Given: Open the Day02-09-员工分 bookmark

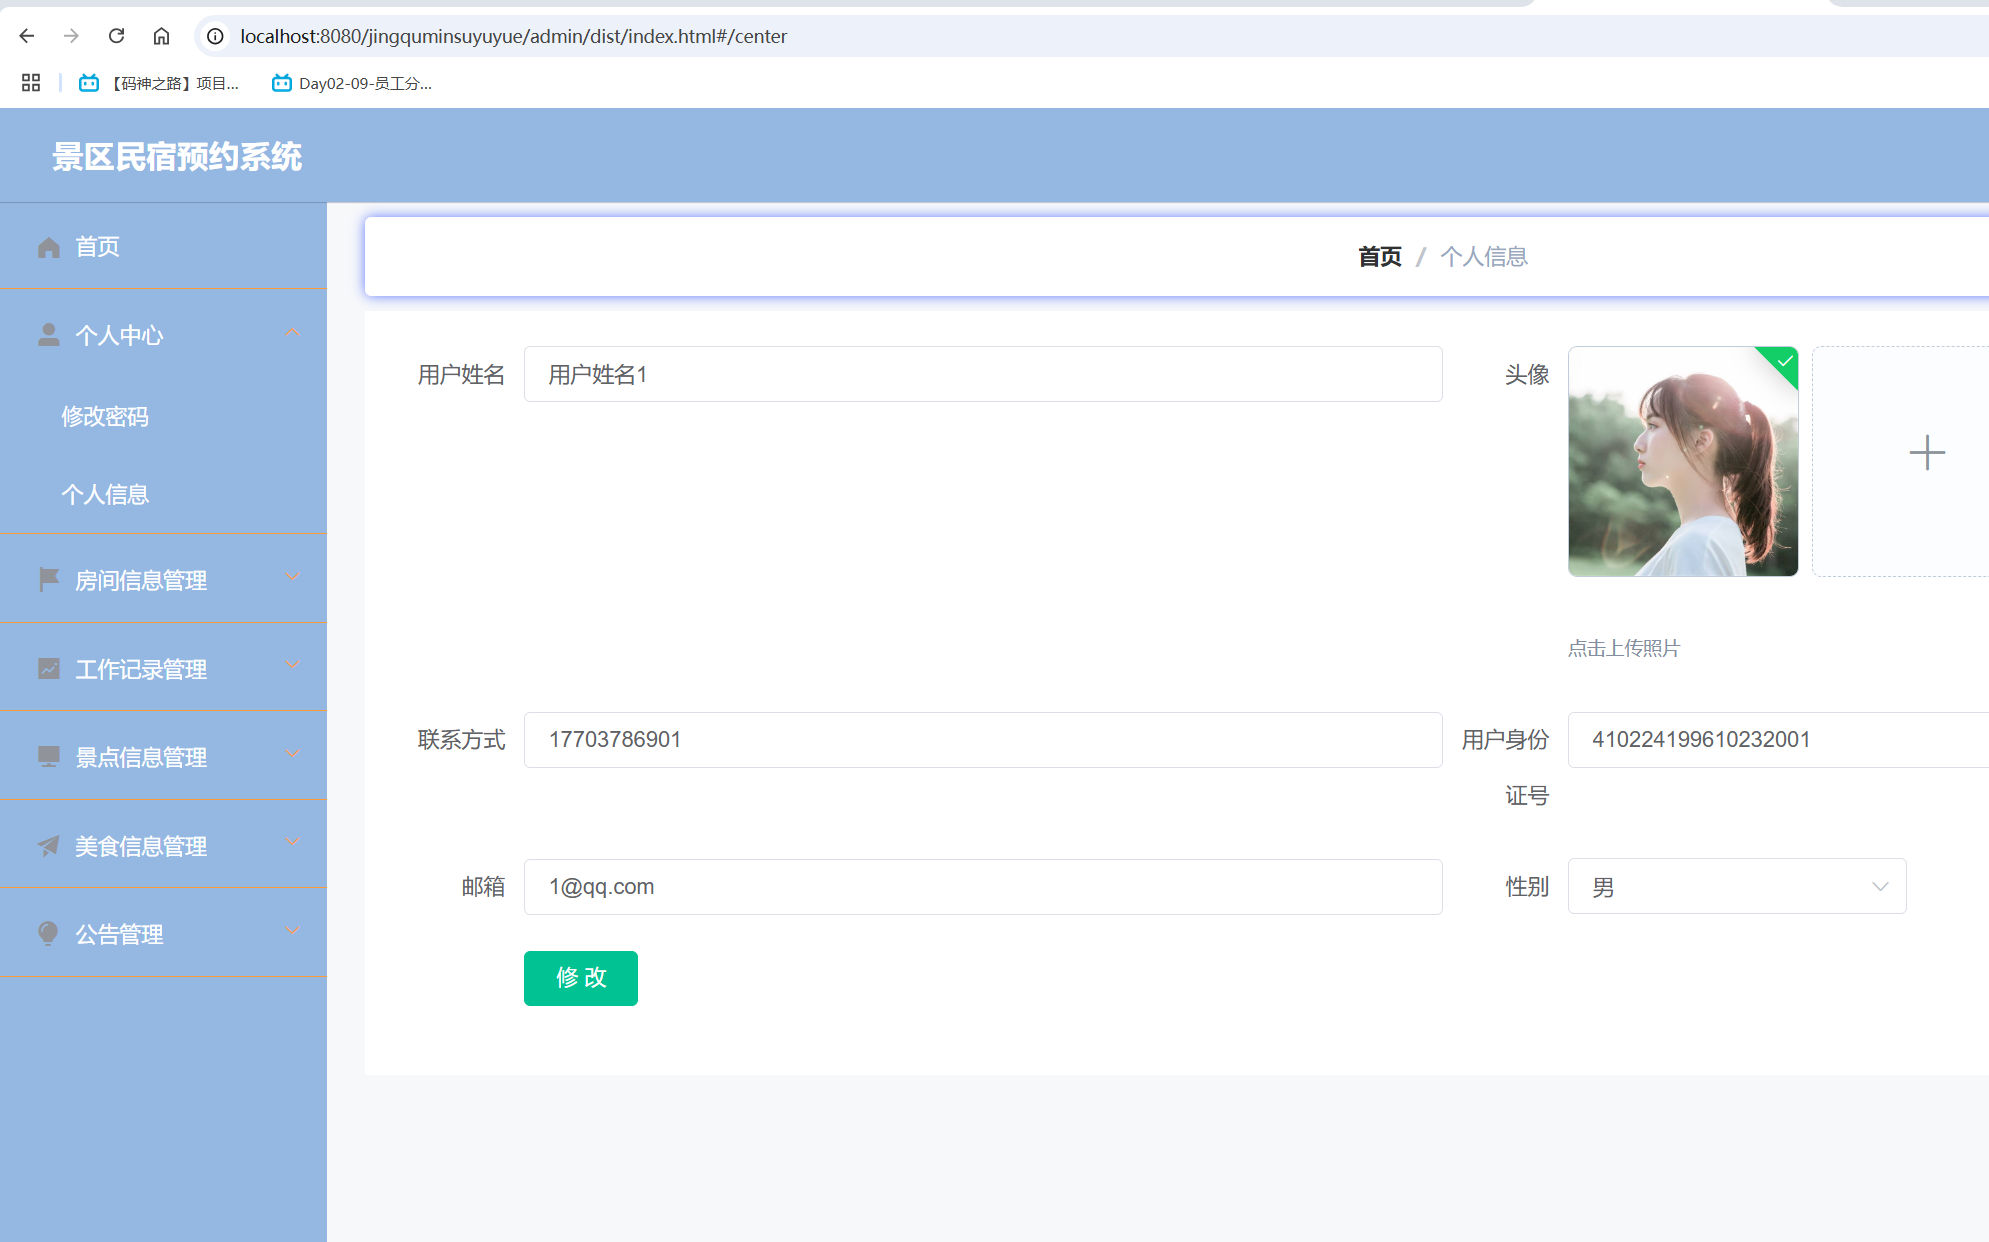Looking at the screenshot, I should [352, 83].
